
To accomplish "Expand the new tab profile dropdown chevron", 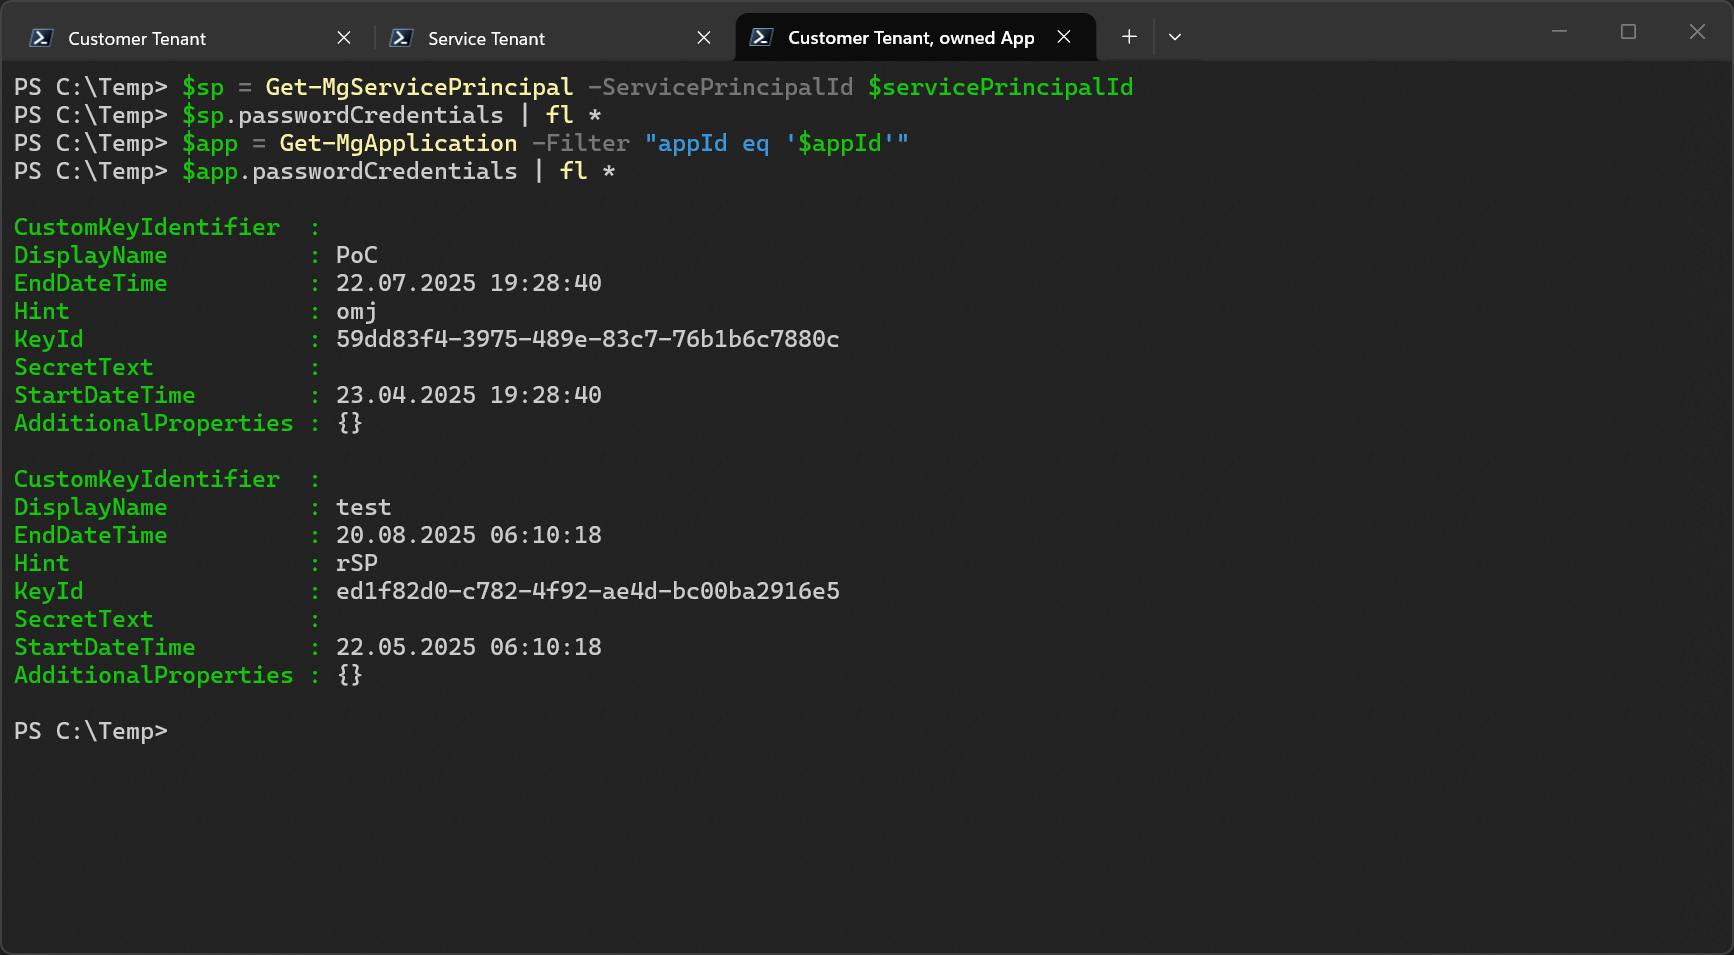I will [x=1175, y=37].
